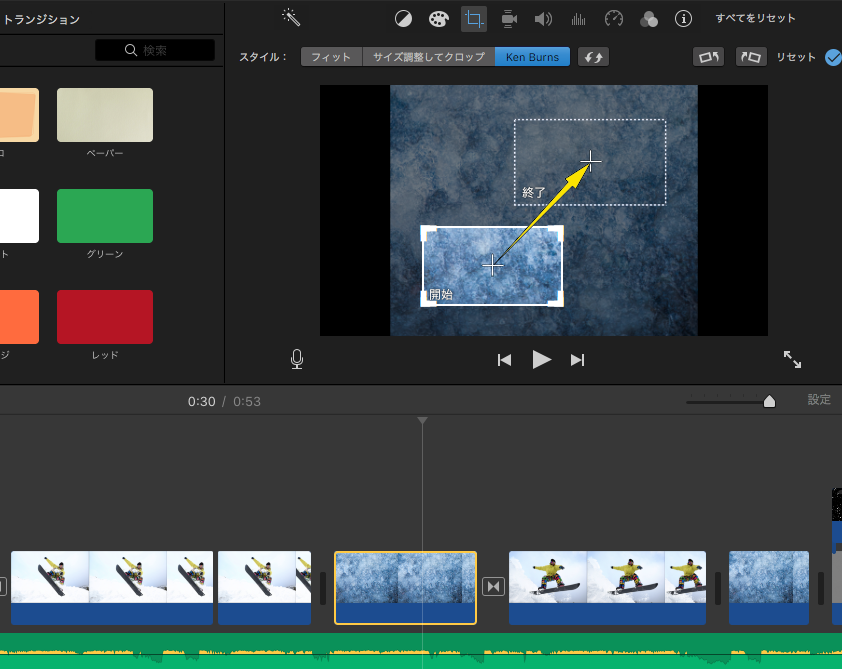Start voiceover recording with microphone
Image resolution: width=842 pixels, height=669 pixels.
[x=296, y=359]
